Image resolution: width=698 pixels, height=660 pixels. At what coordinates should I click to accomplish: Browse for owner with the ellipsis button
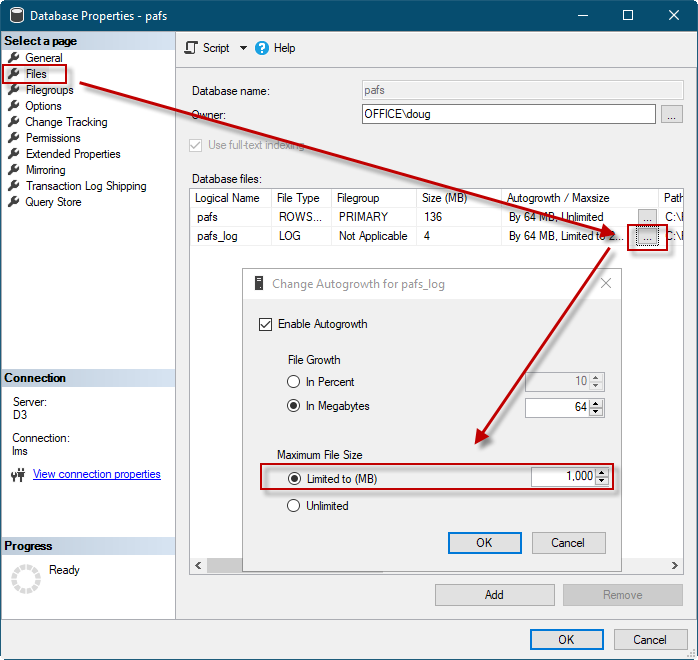point(671,114)
